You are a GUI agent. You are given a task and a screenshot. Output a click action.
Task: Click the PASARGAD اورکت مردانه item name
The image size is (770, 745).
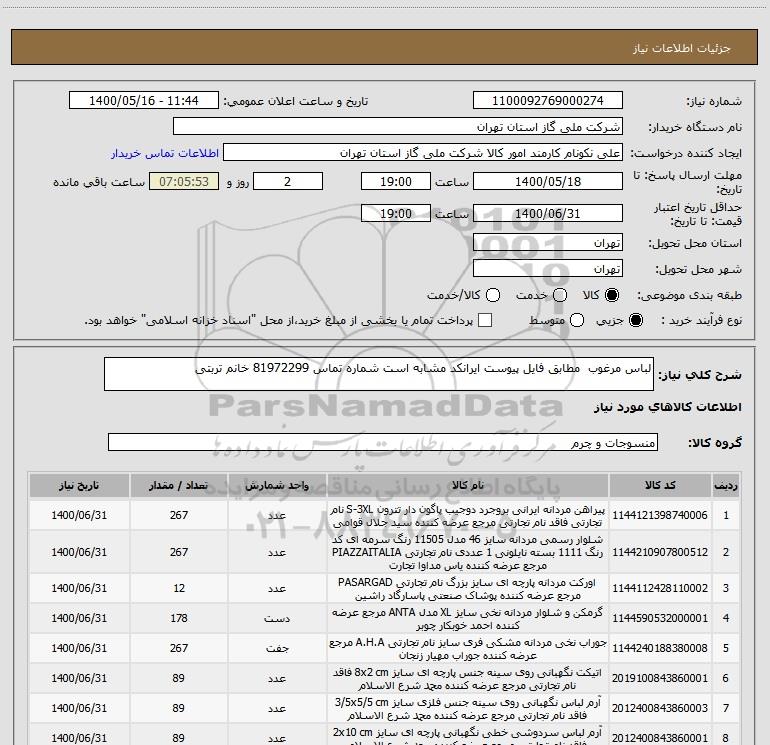click(468, 588)
